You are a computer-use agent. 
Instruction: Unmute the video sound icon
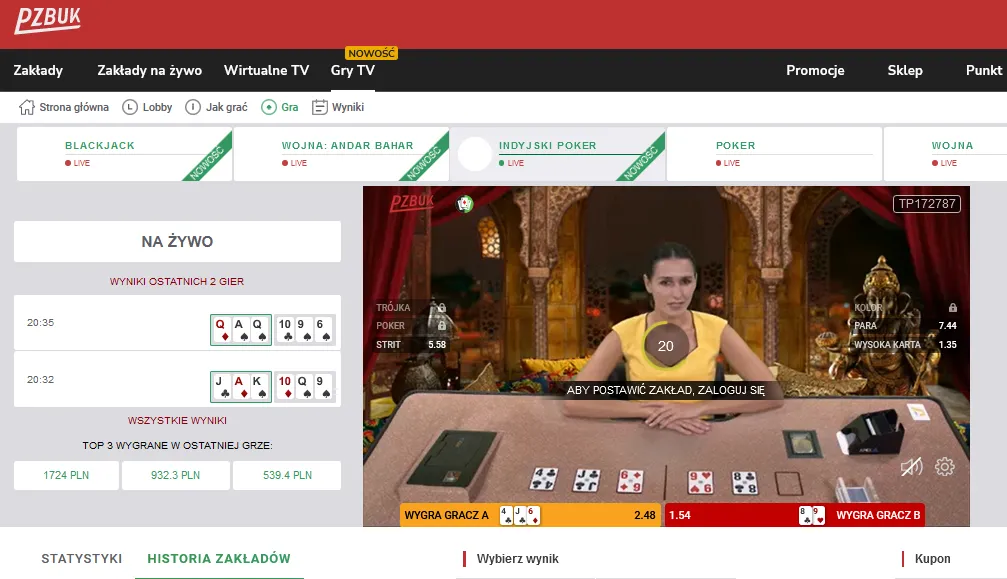(911, 467)
